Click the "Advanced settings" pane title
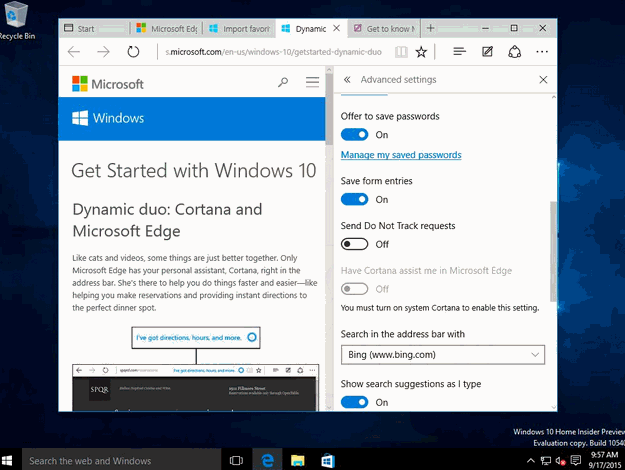 coord(398,80)
